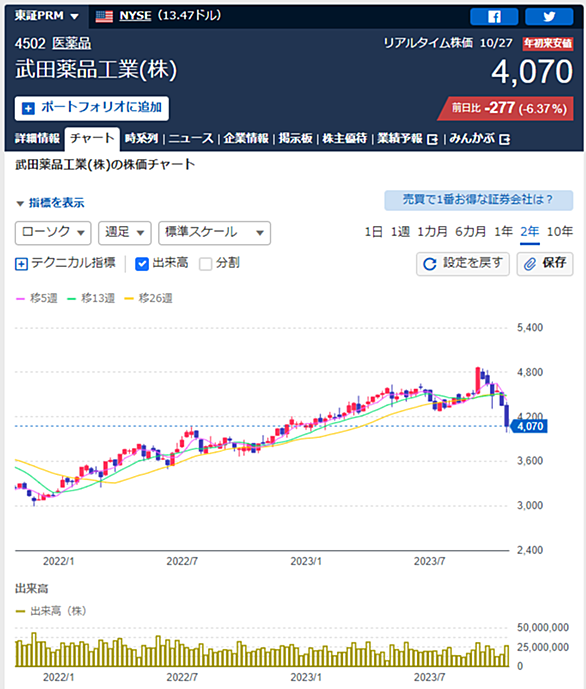
Task: Click the 保存 button
Action: pyautogui.click(x=545, y=264)
